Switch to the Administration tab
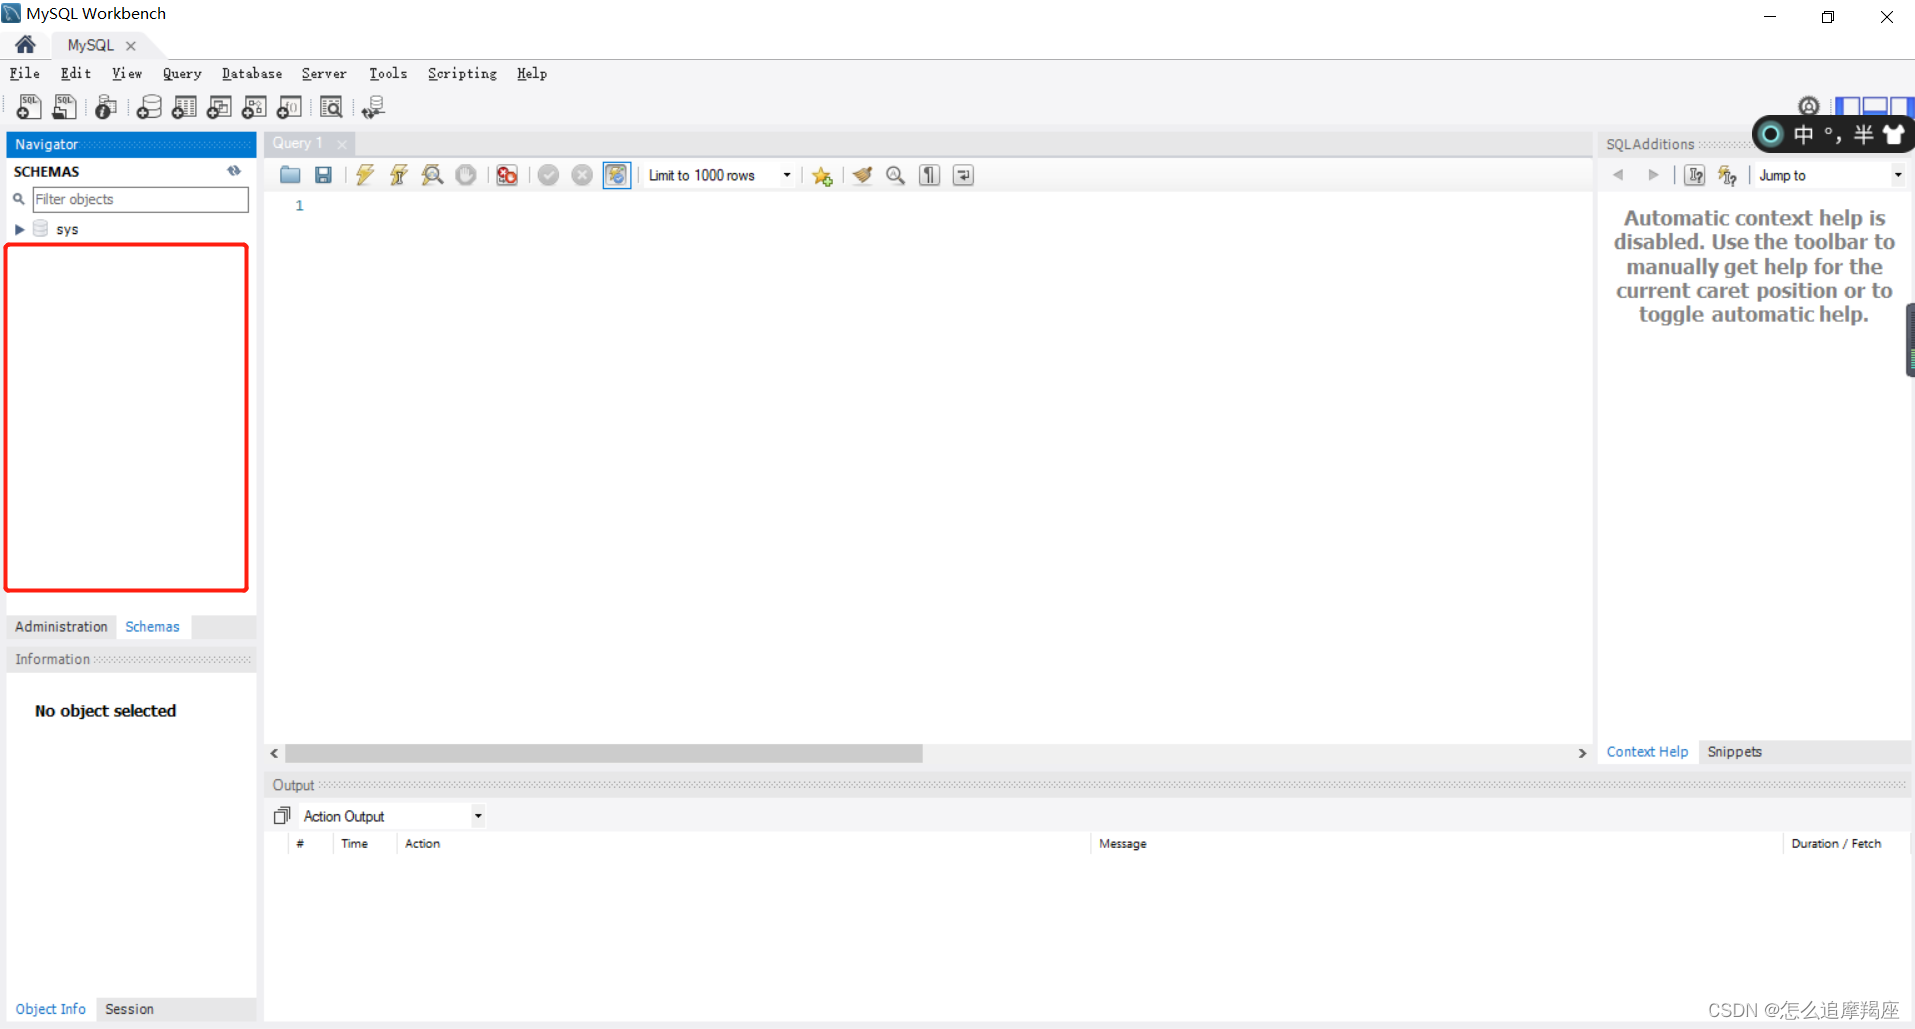This screenshot has width=1915, height=1029. pyautogui.click(x=61, y=626)
